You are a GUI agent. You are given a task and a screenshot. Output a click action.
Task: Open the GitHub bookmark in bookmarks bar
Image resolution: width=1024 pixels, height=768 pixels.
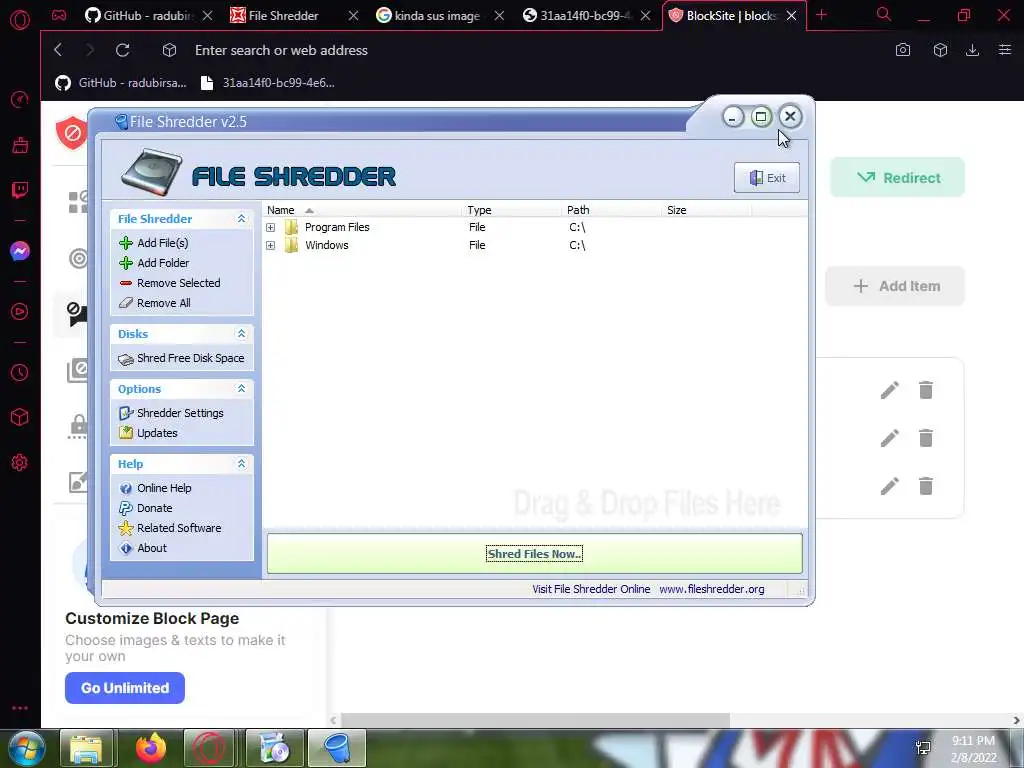tap(121, 83)
